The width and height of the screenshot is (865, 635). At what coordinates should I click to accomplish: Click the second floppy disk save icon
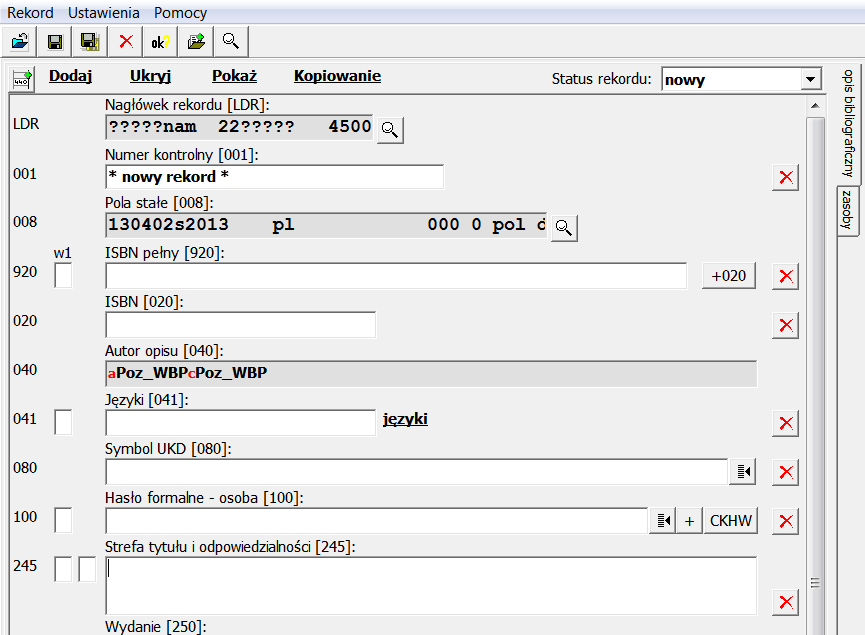click(90, 41)
